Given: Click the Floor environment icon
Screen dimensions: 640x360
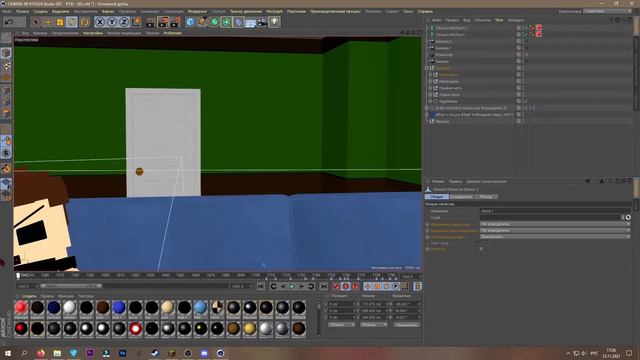Looking at the screenshot, I should pos(251,22).
